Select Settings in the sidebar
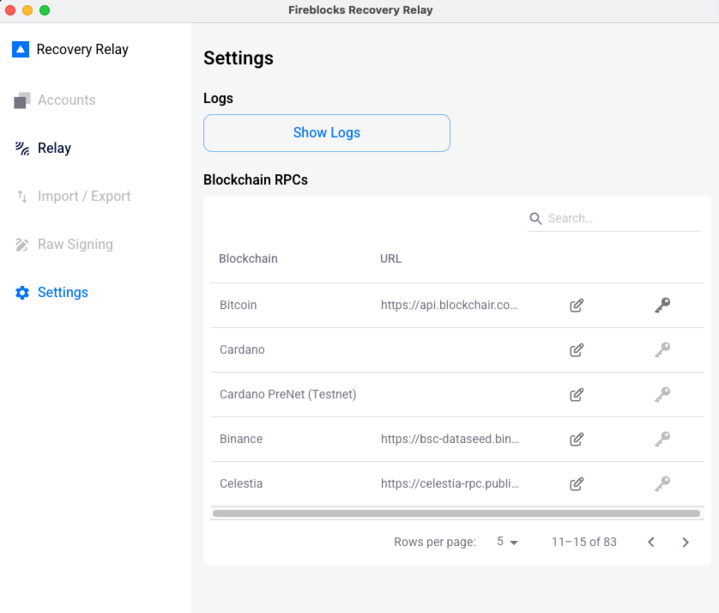This screenshot has height=613, width=719. coord(63,293)
